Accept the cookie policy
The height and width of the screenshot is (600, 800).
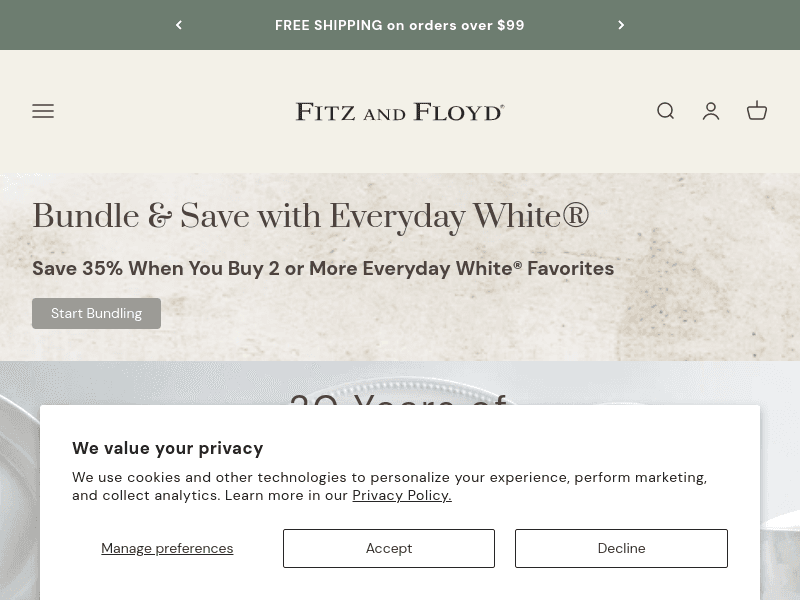[x=389, y=548]
